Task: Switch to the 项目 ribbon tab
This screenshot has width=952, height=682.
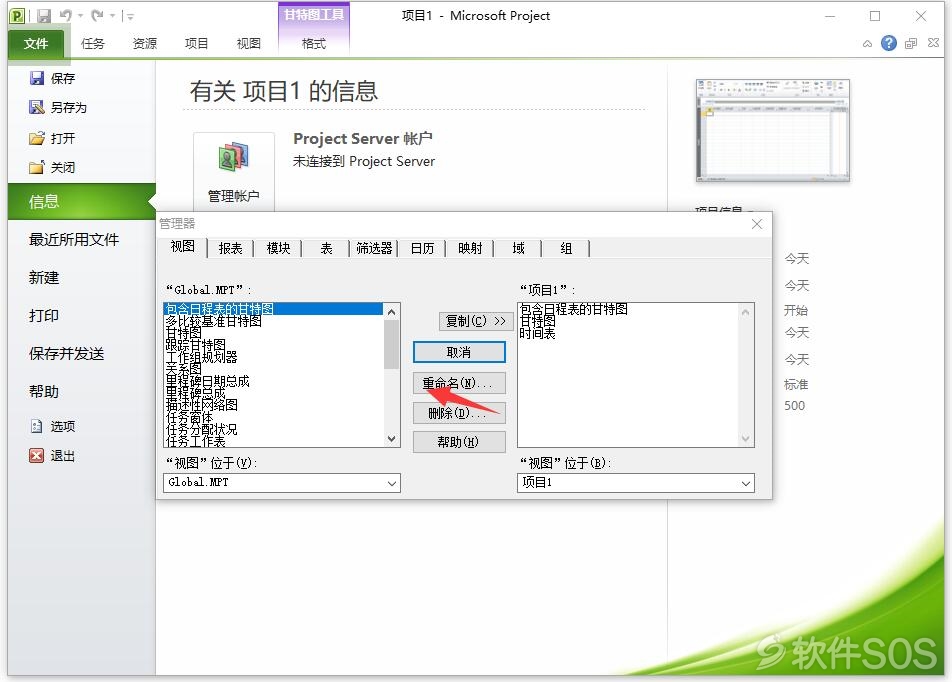Action: coord(196,44)
